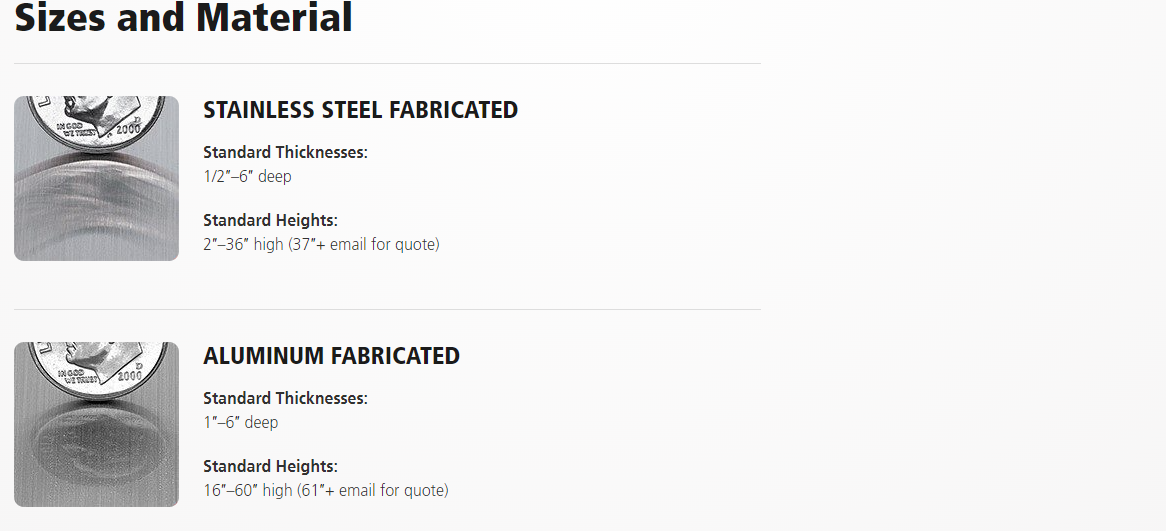Click the 1/2"–6" deep thickness text
This screenshot has width=1166, height=531.
click(248, 177)
